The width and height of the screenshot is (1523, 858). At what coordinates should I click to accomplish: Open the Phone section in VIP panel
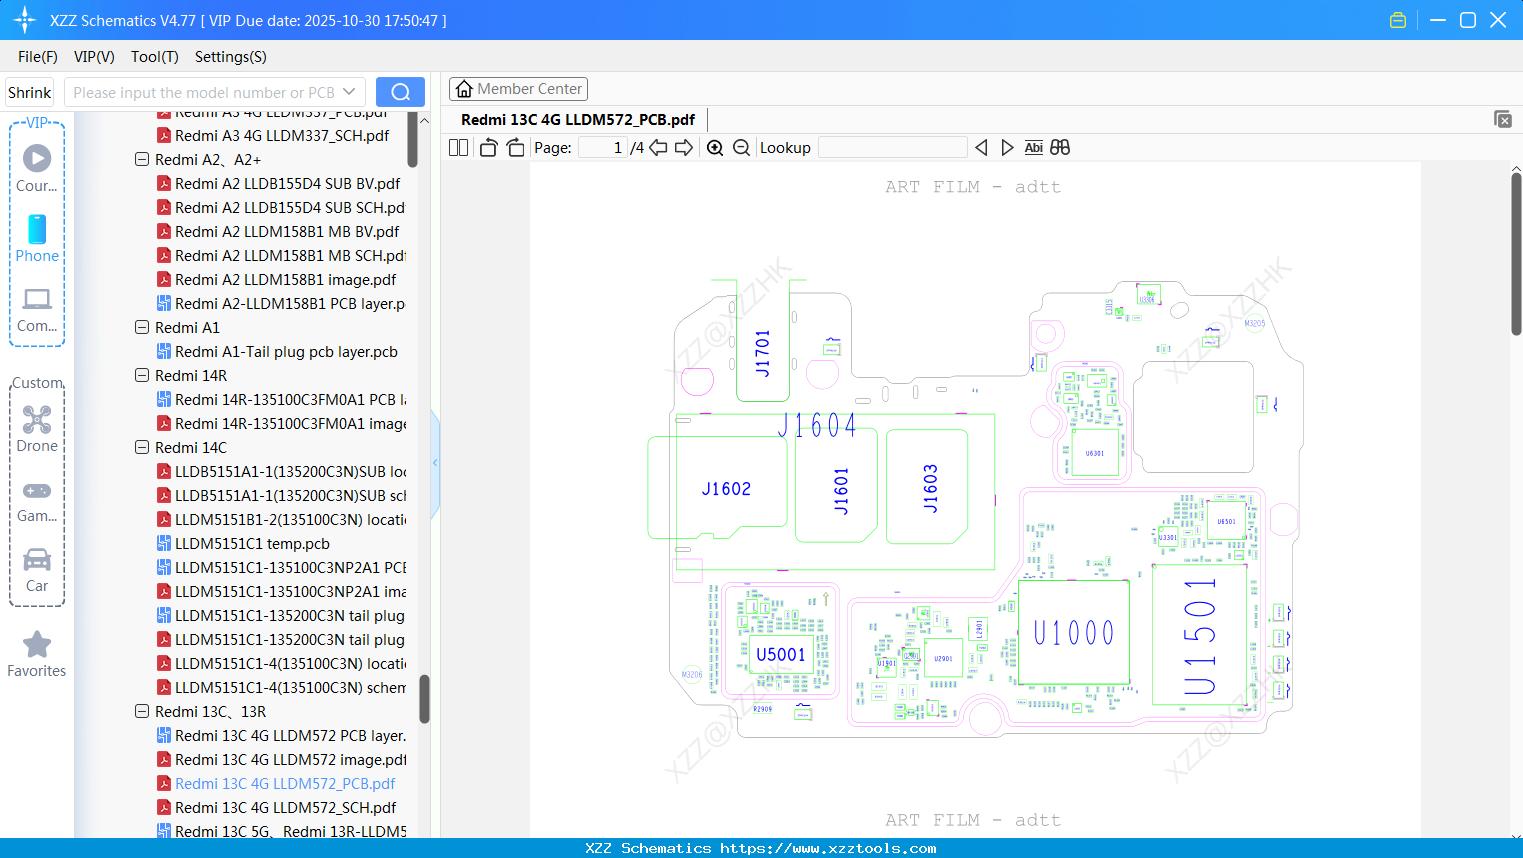tap(37, 240)
